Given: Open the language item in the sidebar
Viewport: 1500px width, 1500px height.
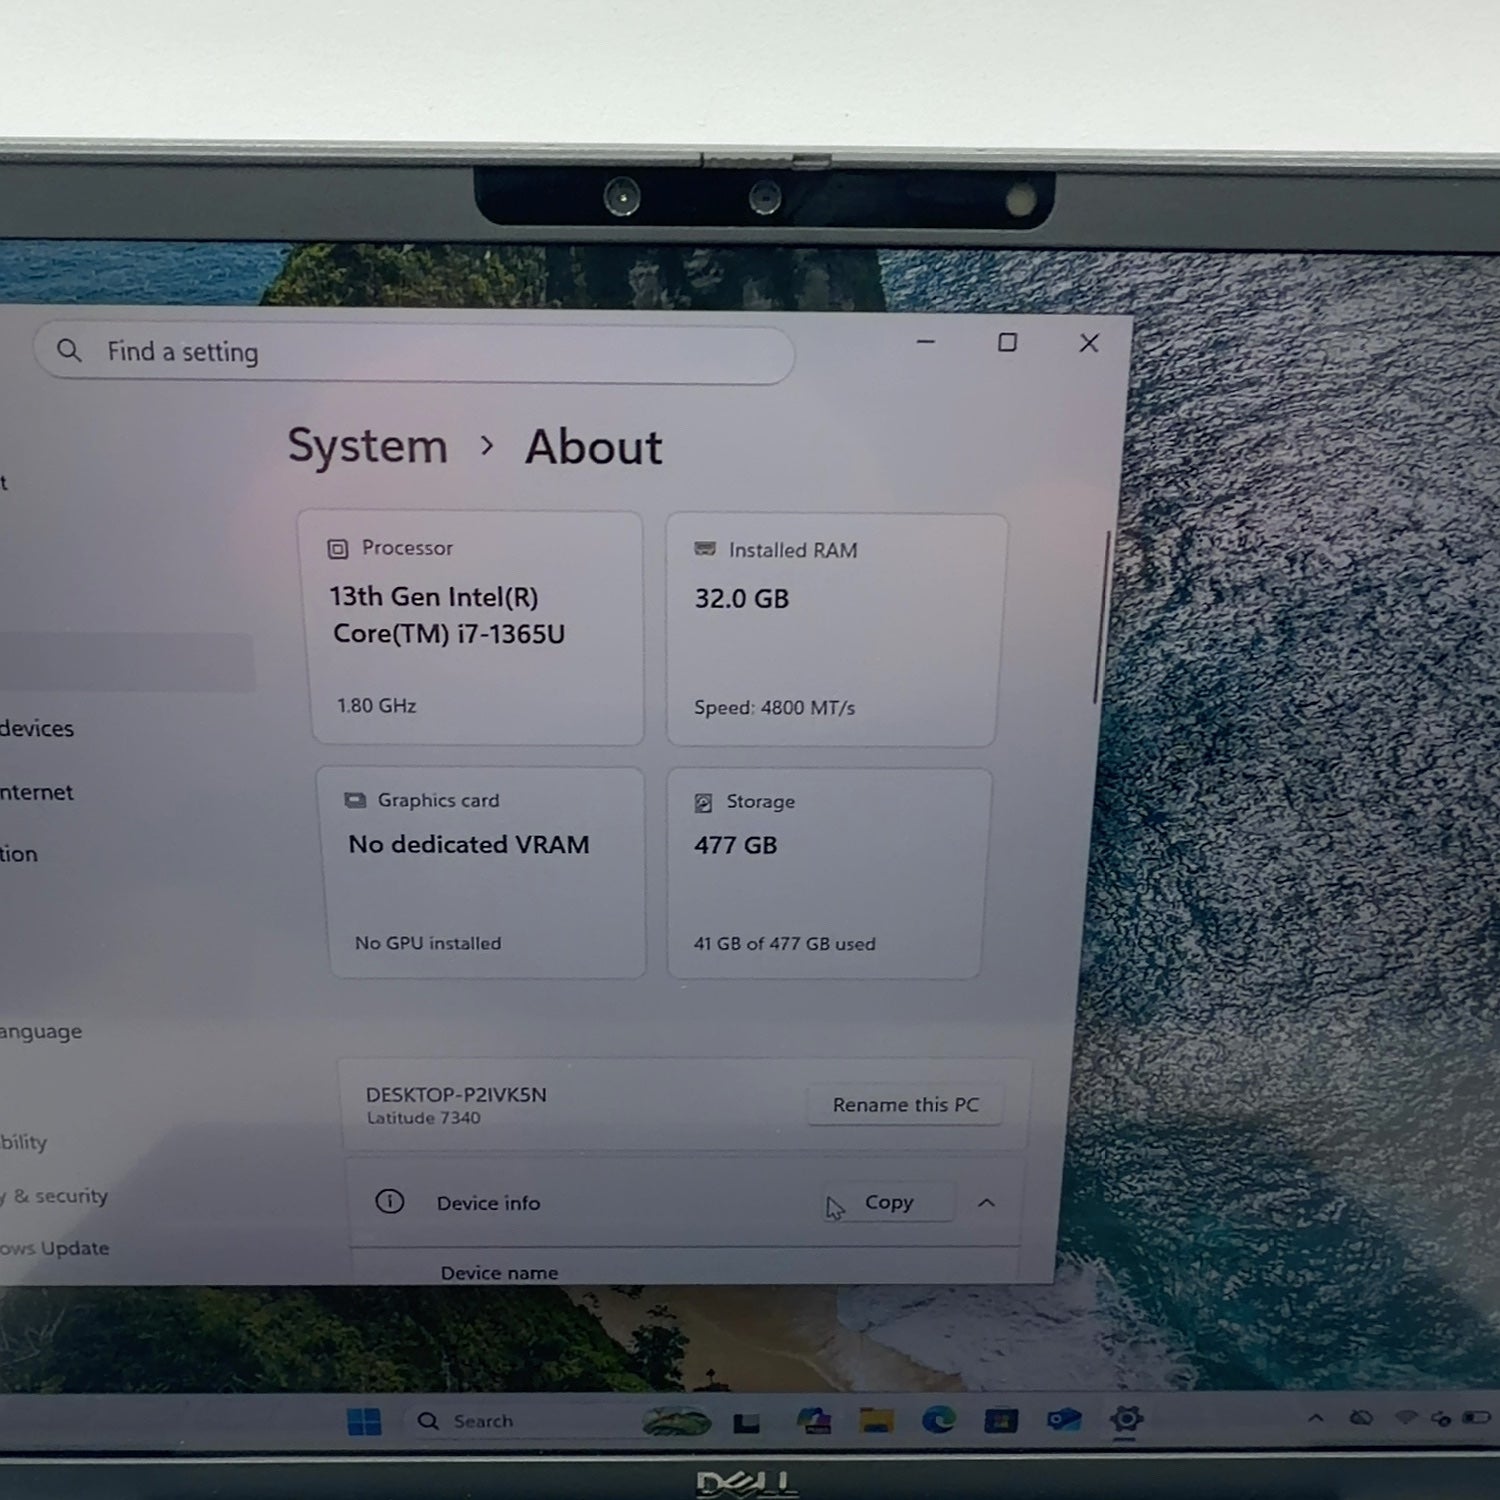Looking at the screenshot, I should coord(41,1031).
